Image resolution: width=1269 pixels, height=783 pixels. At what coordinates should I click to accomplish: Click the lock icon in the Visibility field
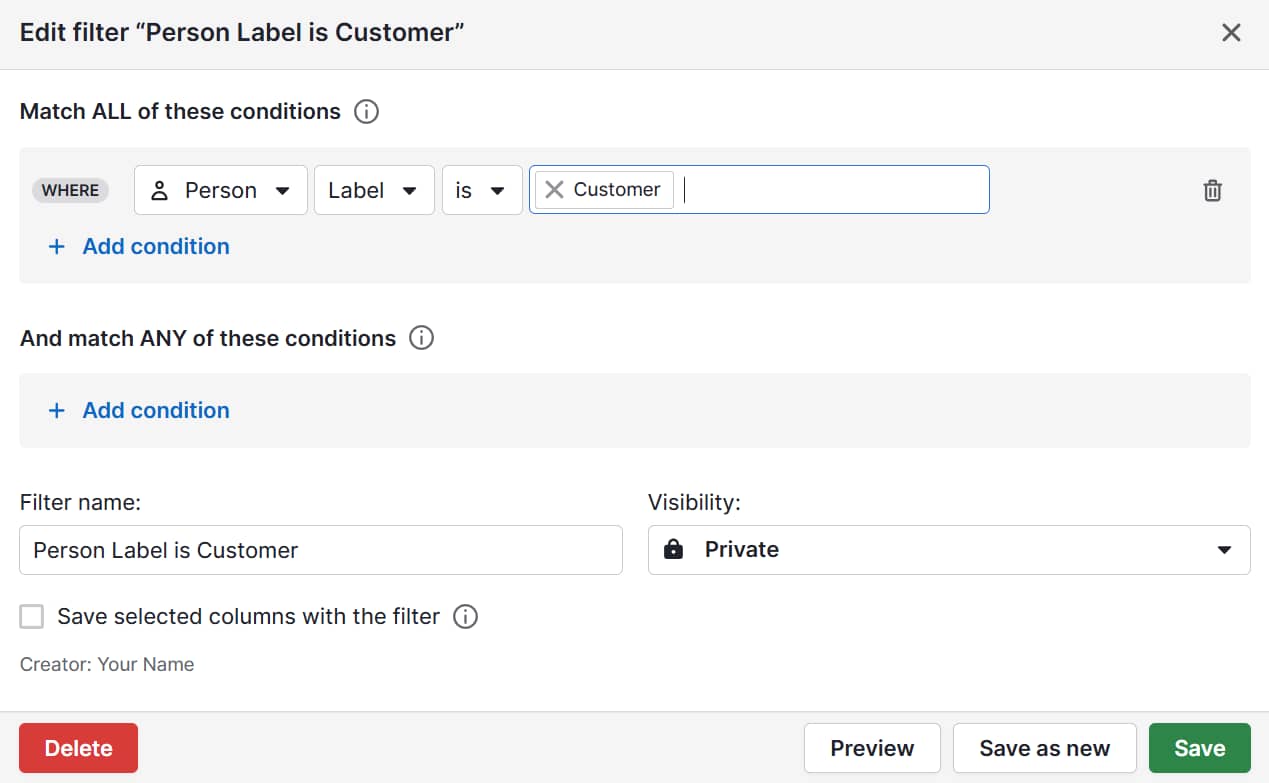click(x=672, y=549)
